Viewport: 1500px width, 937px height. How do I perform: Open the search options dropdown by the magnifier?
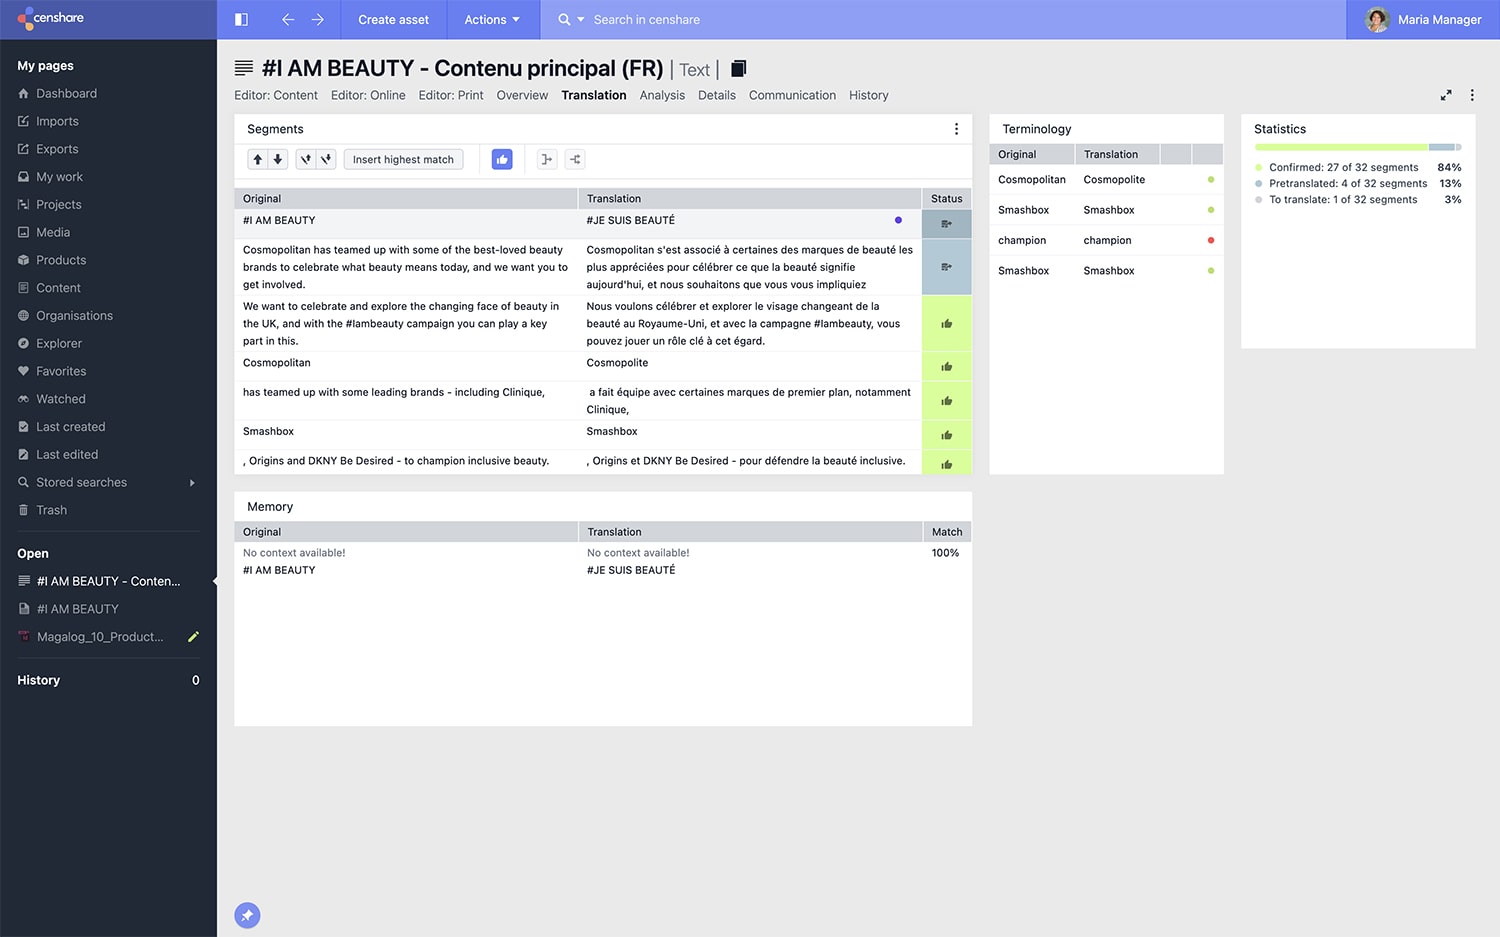571,19
